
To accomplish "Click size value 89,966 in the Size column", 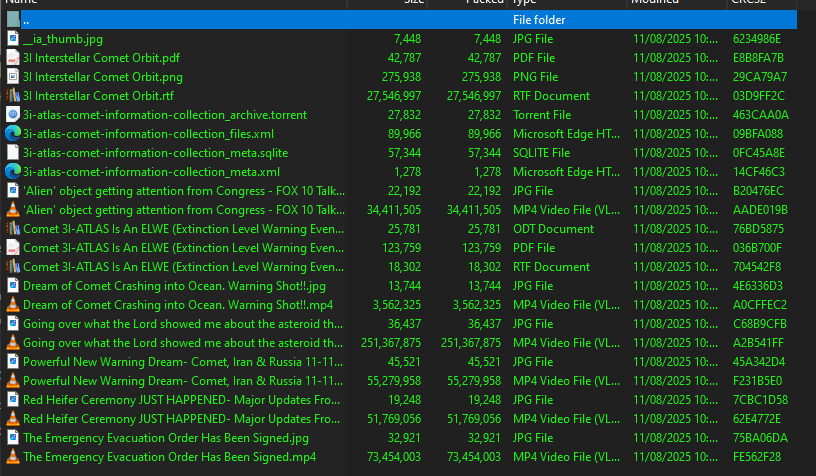I will tap(404, 134).
